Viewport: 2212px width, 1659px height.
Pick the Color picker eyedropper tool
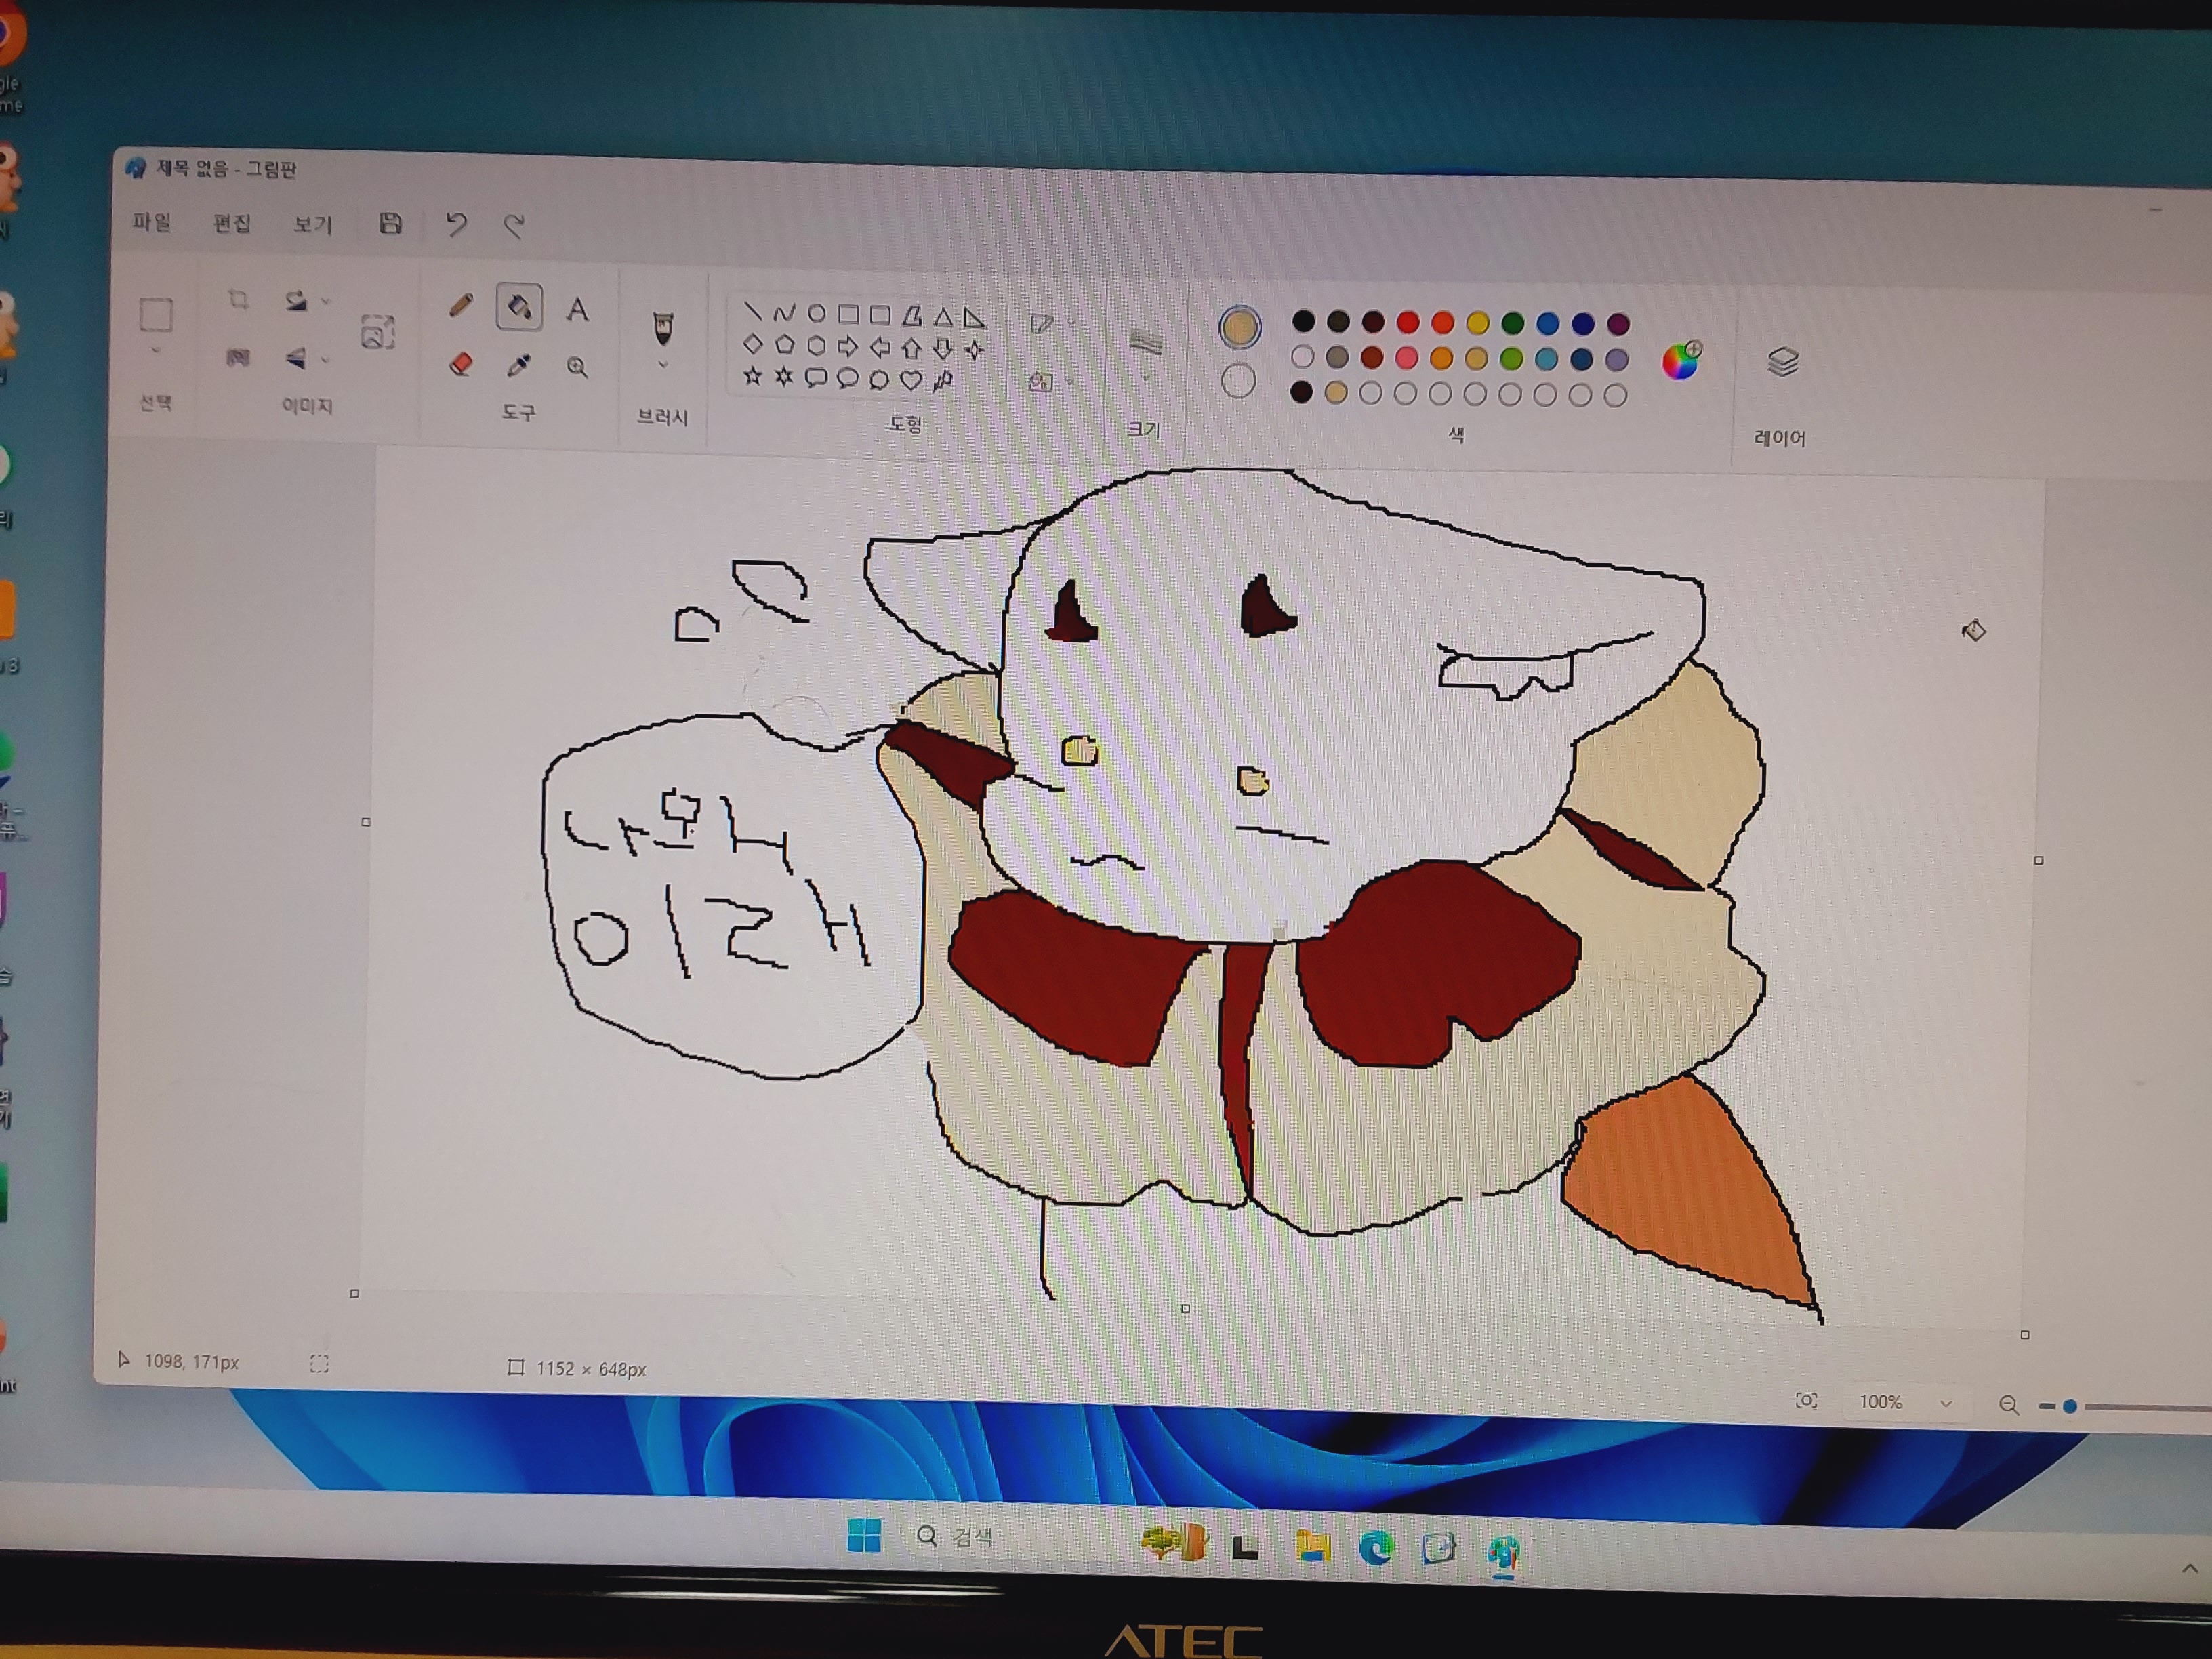519,365
